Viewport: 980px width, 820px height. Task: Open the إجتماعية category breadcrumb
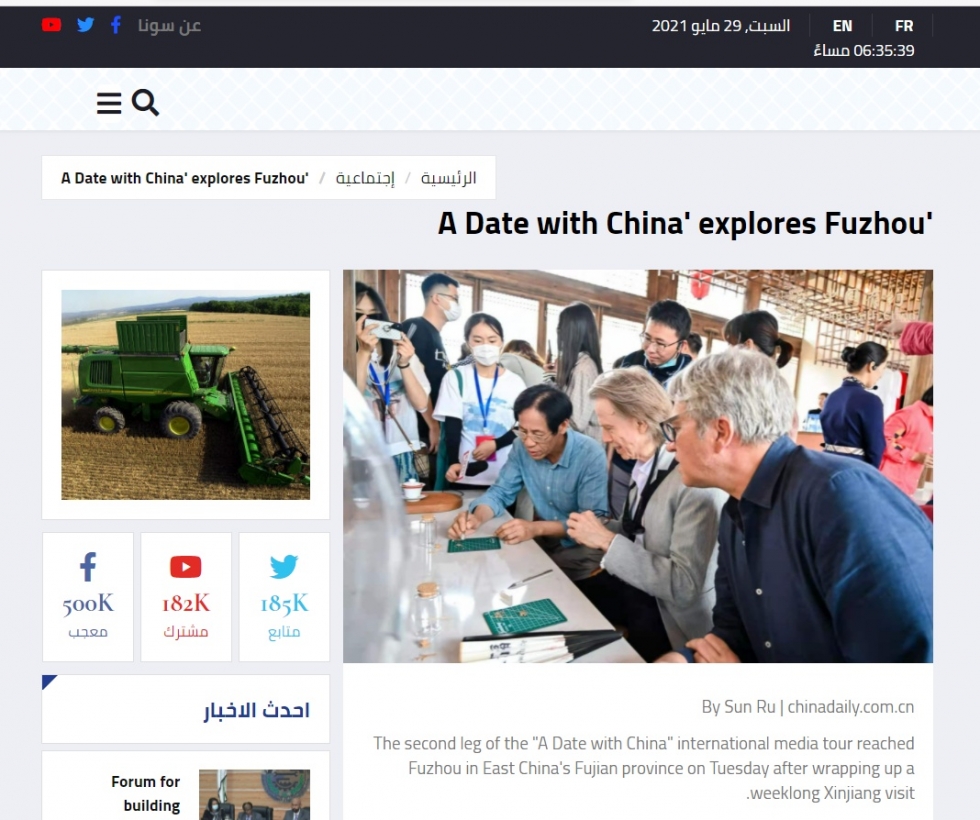[365, 178]
